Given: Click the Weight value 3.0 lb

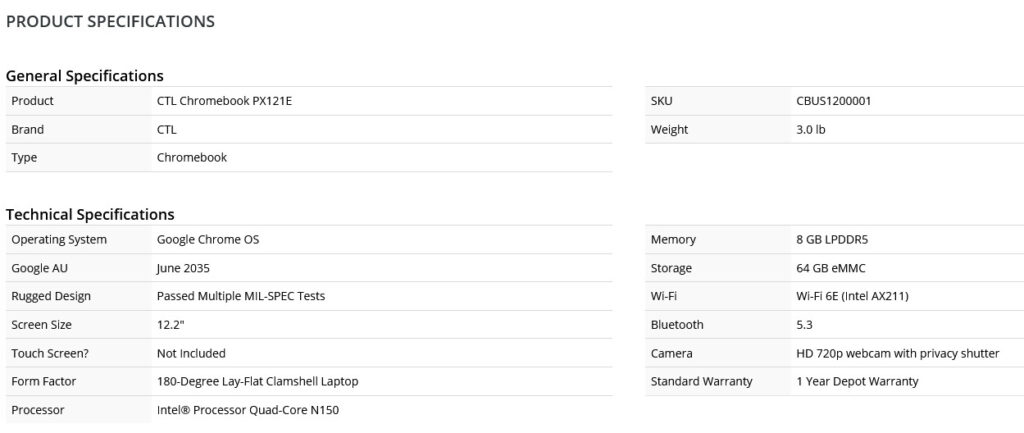Looking at the screenshot, I should 810,129.
